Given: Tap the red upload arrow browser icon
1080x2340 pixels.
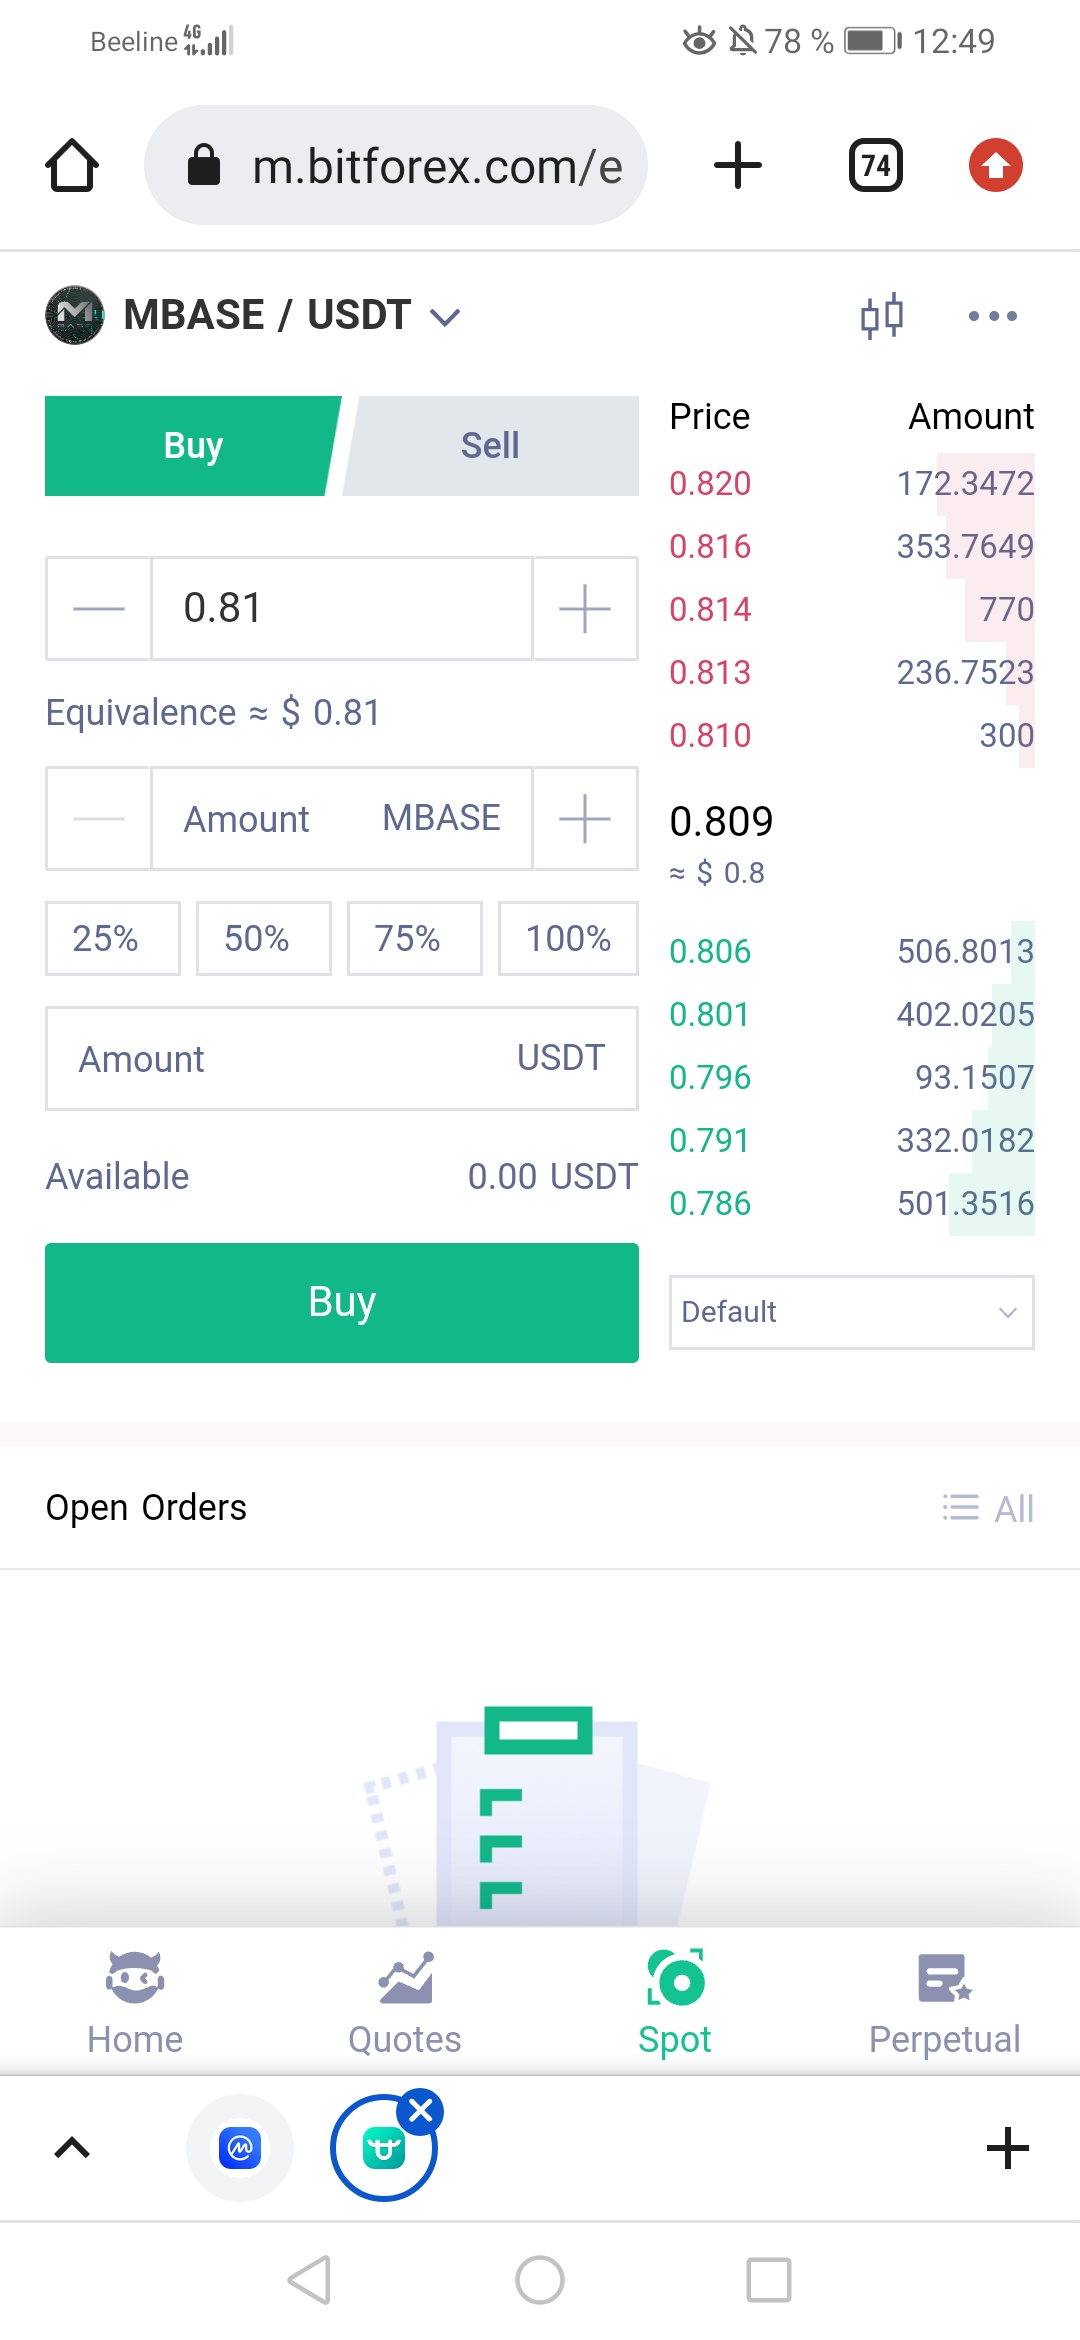Looking at the screenshot, I should 995,165.
